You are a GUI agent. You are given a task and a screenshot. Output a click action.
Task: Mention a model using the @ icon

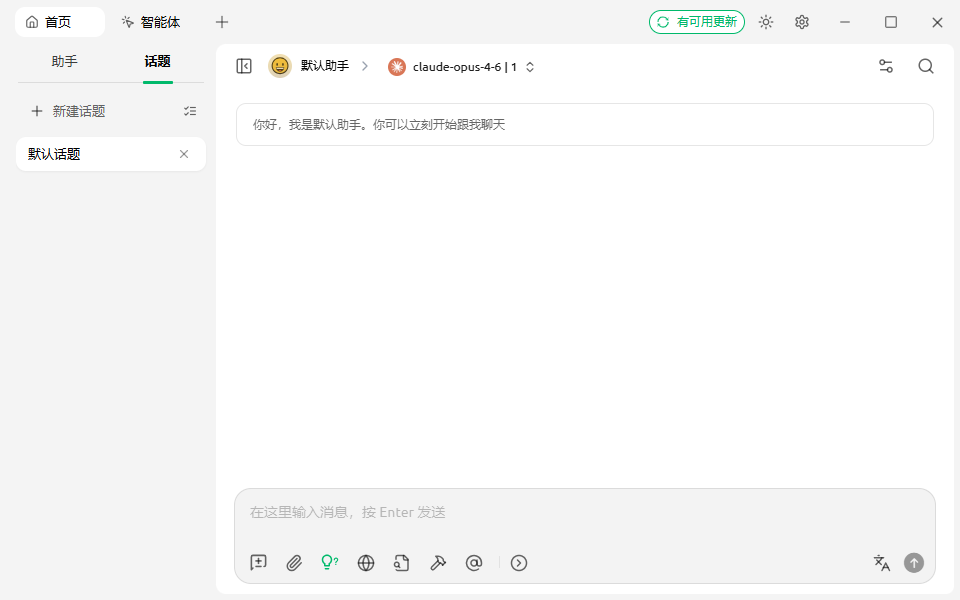(x=474, y=562)
